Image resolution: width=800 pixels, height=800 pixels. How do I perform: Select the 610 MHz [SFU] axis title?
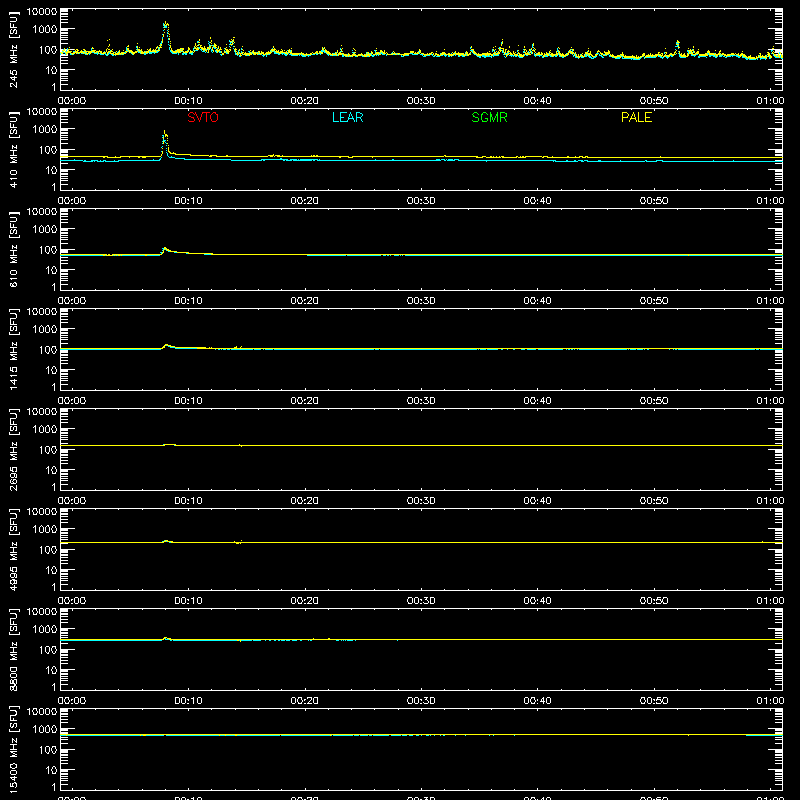tap(14, 249)
